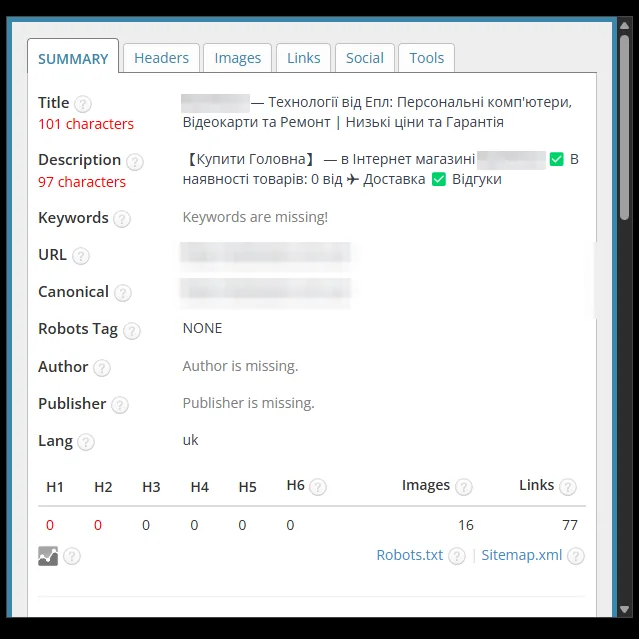Click the help icon next to URL
Screen dimensions: 639x639
81,256
